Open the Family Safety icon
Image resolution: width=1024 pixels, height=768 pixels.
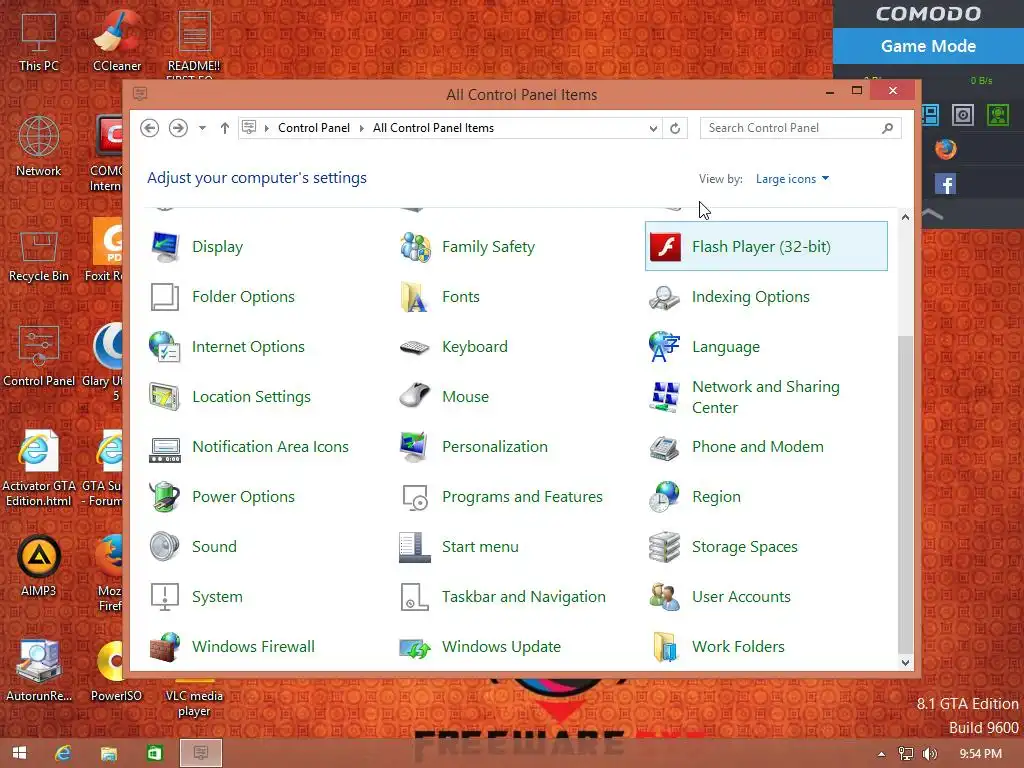tap(415, 247)
